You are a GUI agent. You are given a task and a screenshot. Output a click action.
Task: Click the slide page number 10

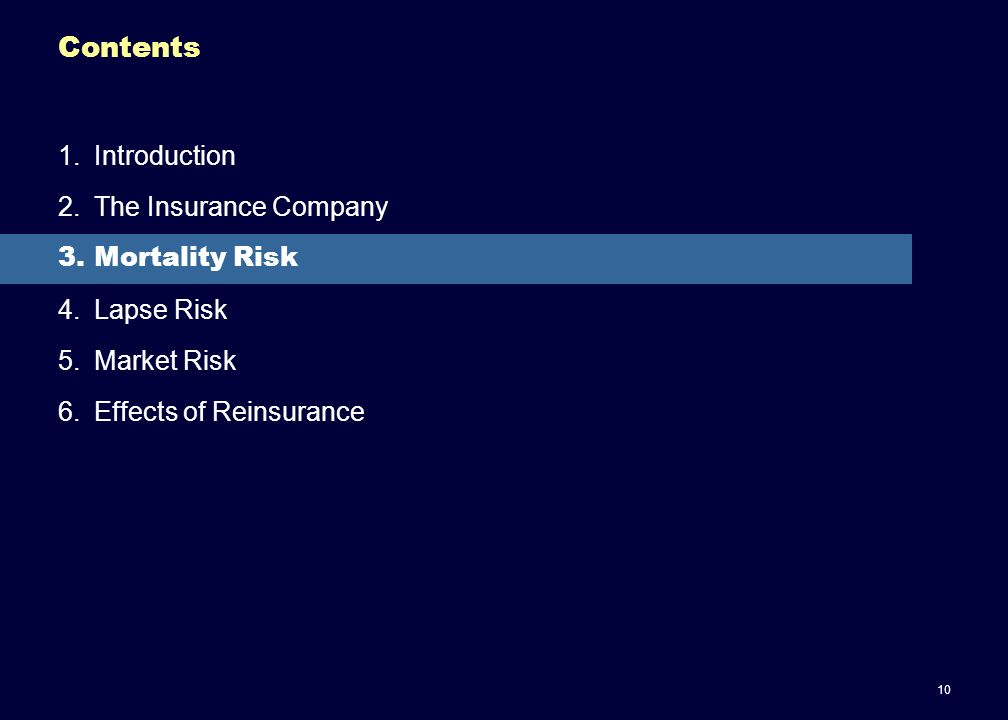[x=944, y=690]
